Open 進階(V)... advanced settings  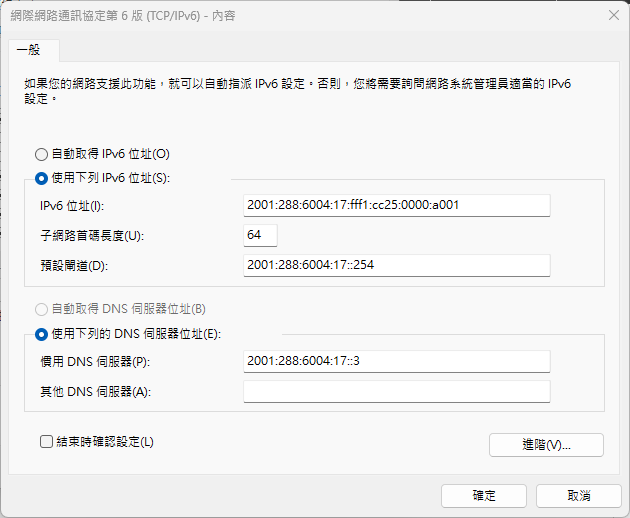[x=546, y=445]
